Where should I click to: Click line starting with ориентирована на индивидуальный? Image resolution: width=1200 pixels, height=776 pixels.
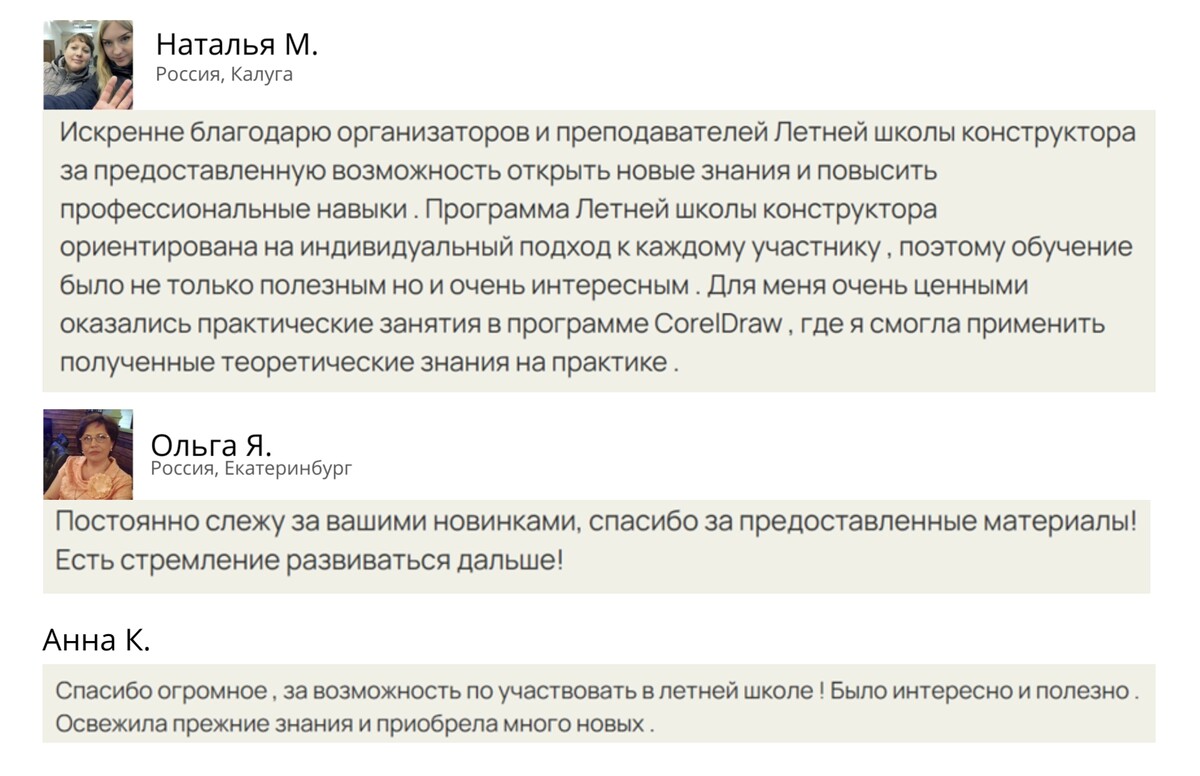(596, 247)
